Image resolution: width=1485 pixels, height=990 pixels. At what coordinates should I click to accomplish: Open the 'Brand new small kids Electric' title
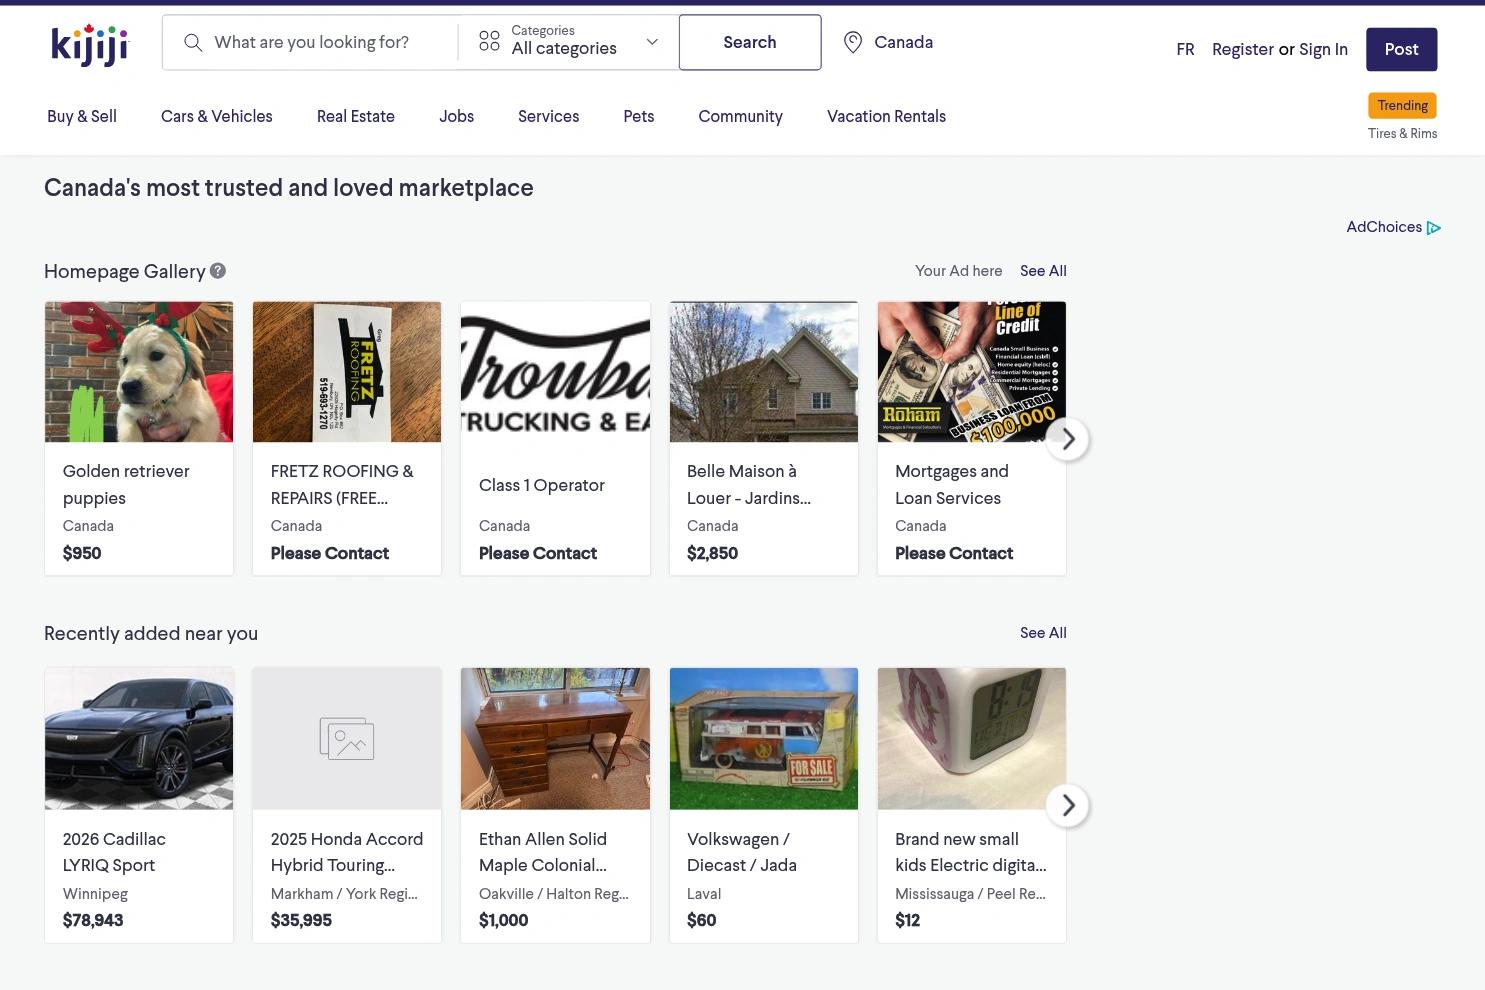tap(971, 852)
